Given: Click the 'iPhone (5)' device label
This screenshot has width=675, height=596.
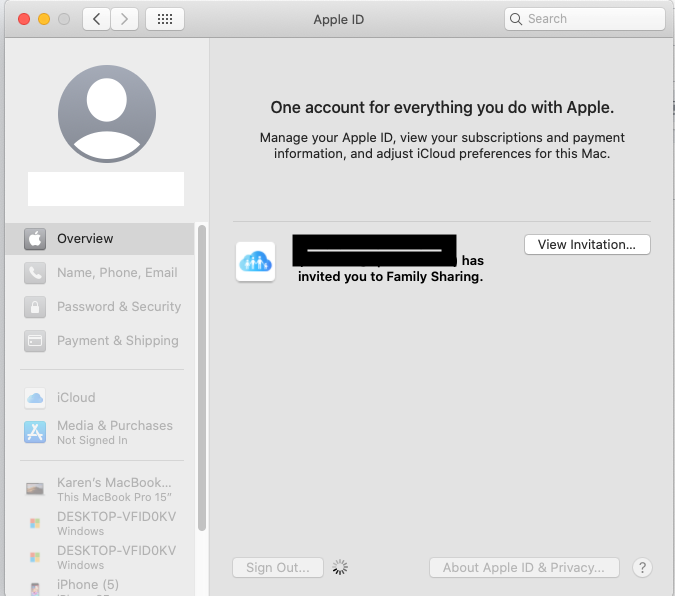Looking at the screenshot, I should (88, 584).
